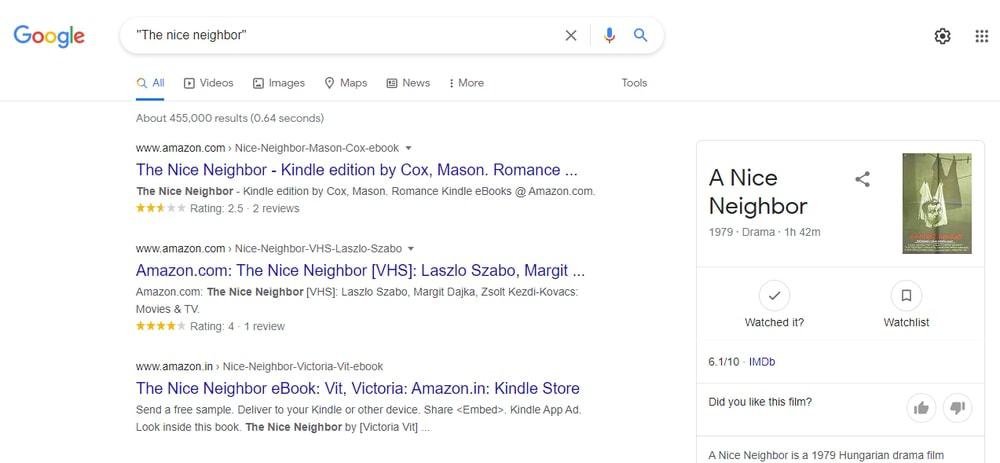
Task: Click the 'Rating: 4 · 1 review' text
Action: tap(237, 327)
